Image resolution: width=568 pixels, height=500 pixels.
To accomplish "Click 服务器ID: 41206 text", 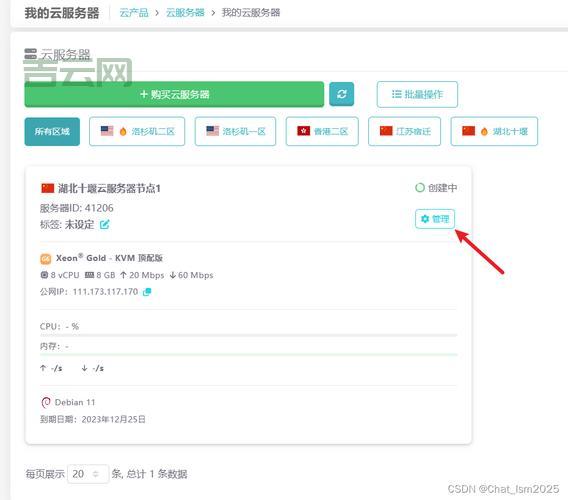I will point(76,208).
